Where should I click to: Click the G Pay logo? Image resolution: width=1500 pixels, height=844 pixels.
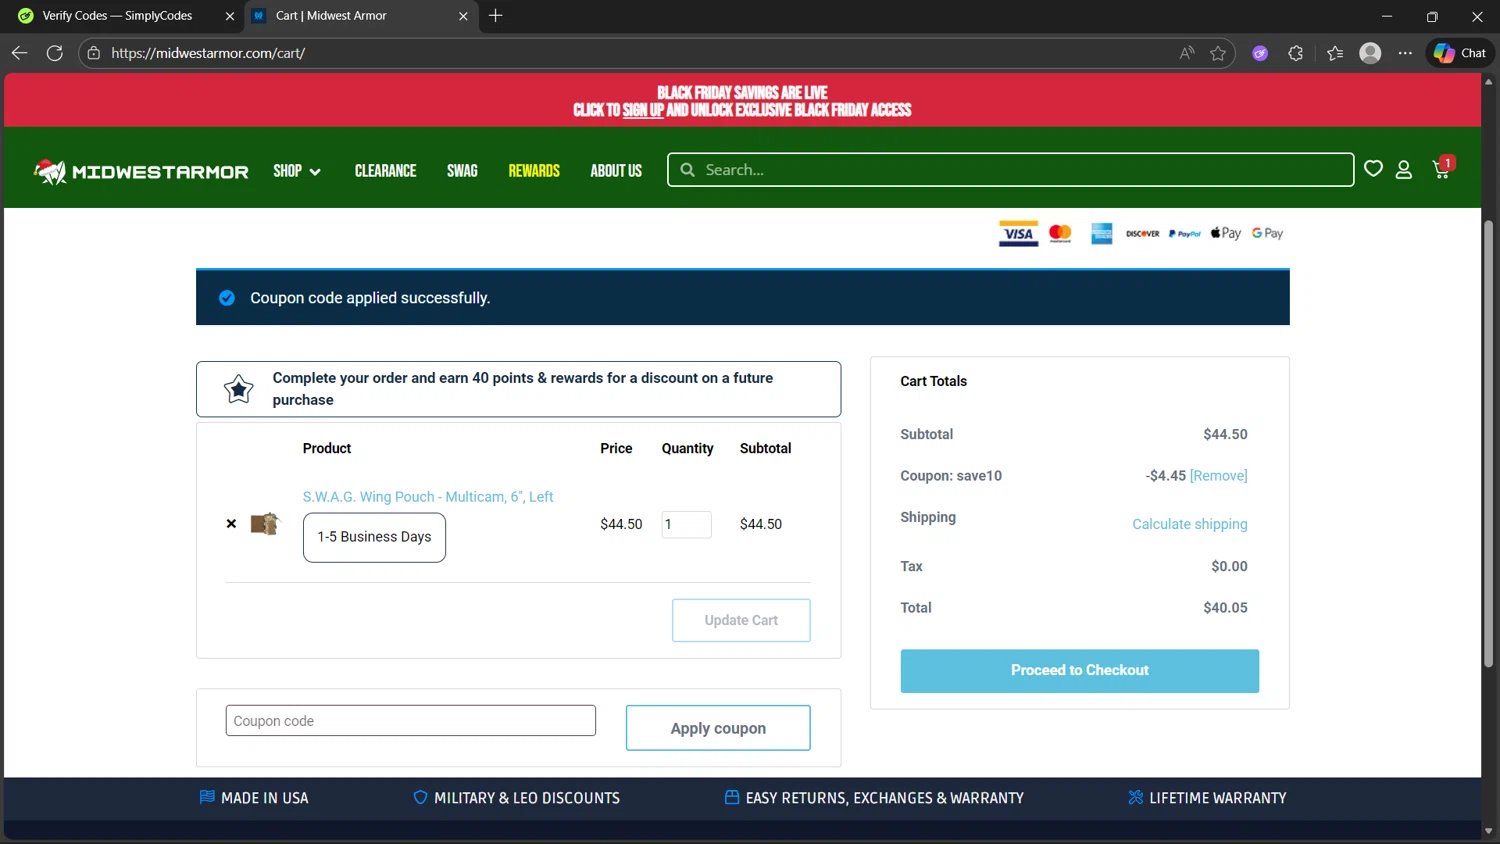[x=1267, y=233]
